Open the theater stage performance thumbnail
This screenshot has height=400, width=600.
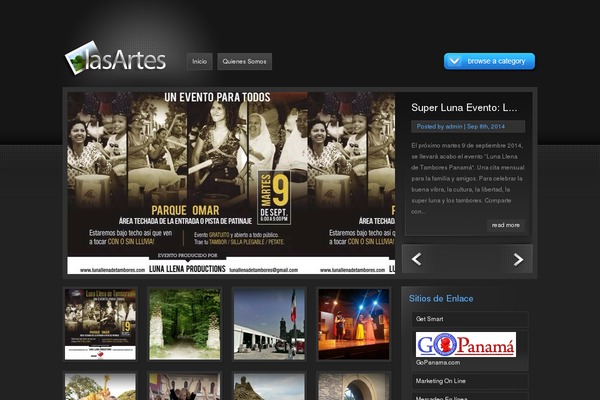(354, 324)
